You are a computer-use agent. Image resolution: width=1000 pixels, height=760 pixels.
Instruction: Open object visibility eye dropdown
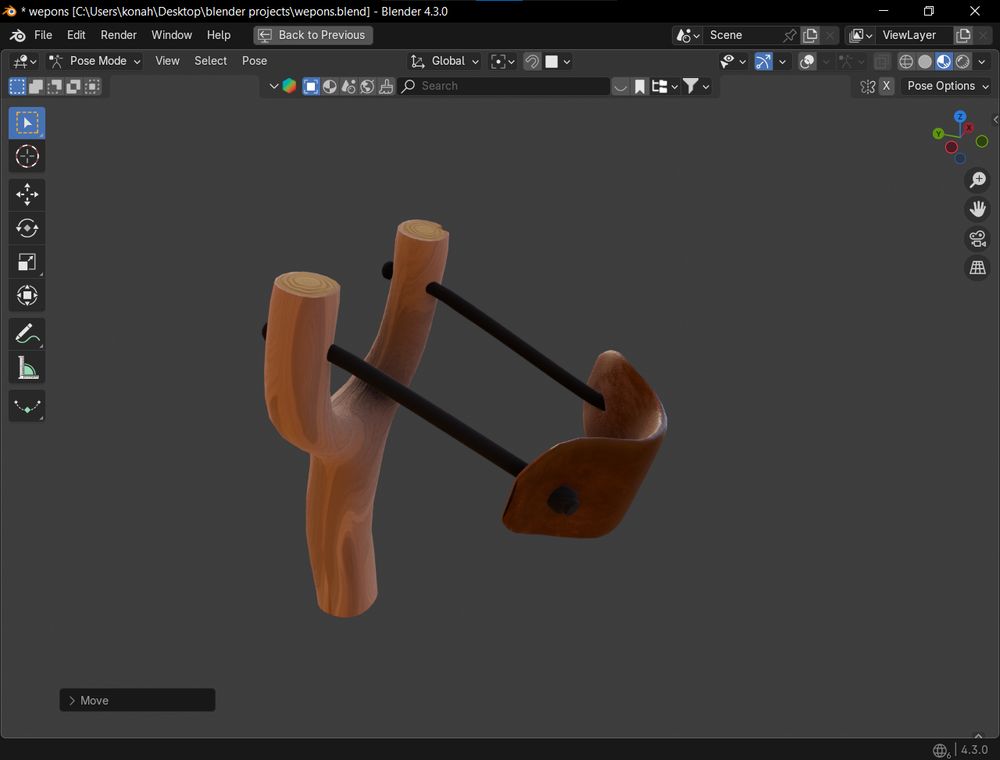733,61
